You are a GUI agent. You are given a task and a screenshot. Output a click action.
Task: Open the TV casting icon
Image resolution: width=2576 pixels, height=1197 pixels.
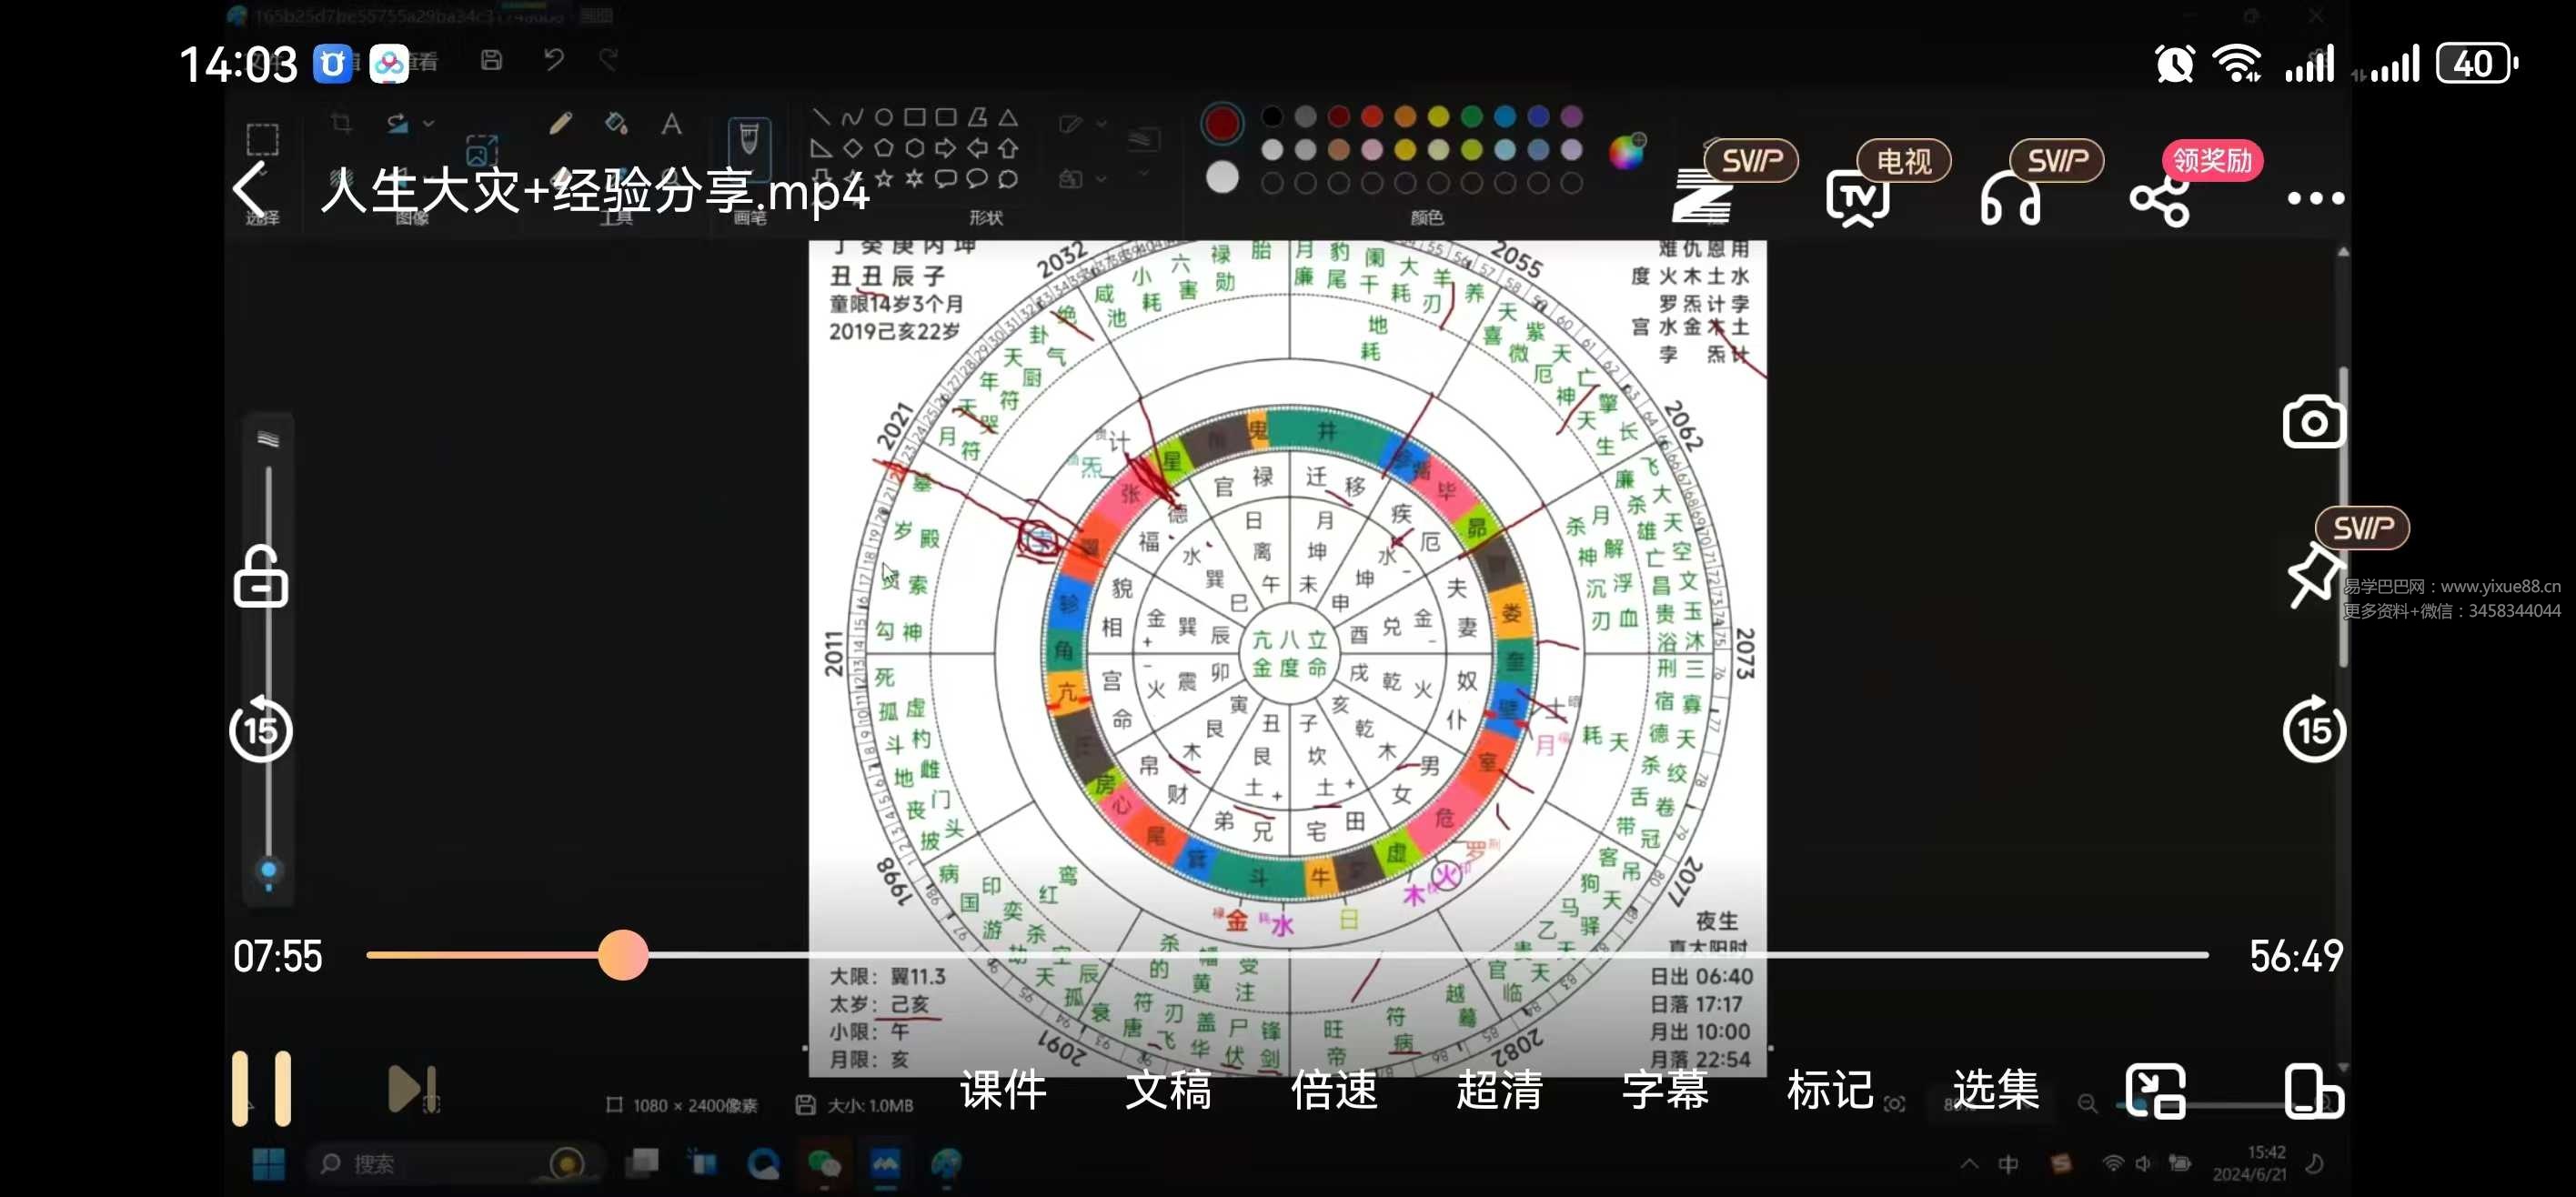[1857, 198]
